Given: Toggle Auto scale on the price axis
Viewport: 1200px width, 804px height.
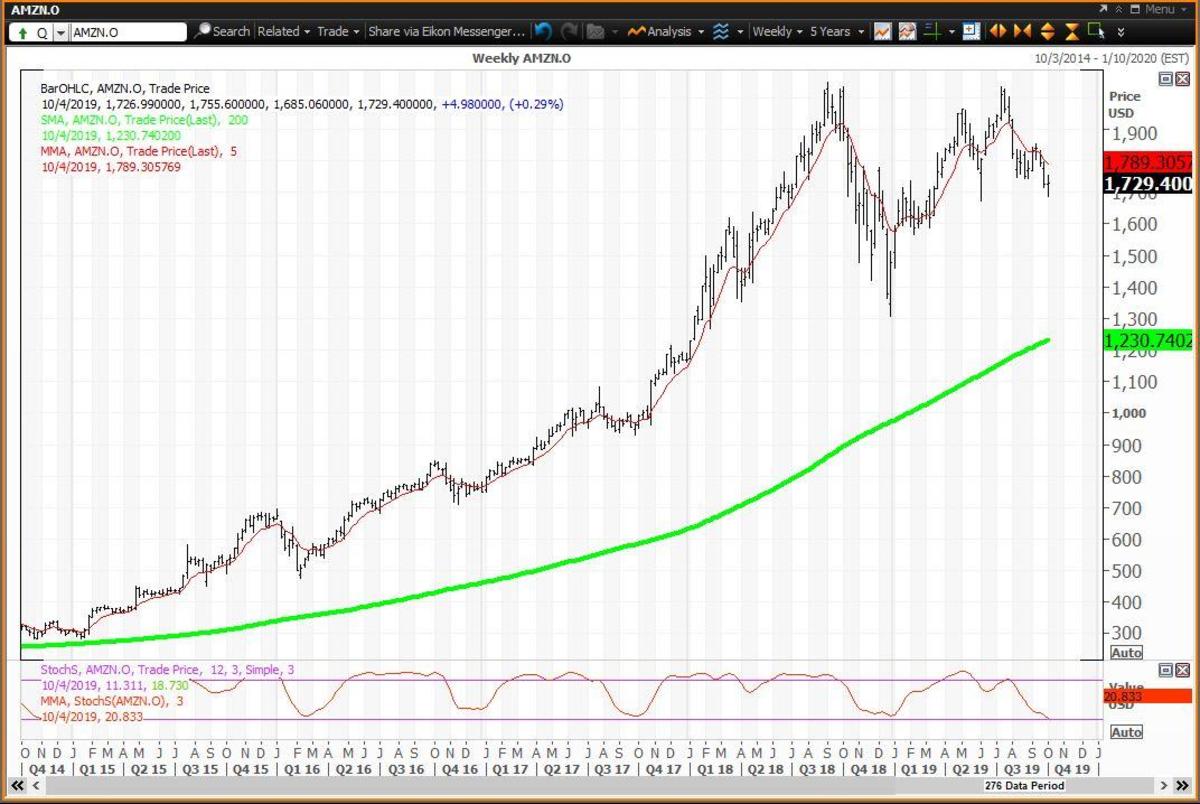Looking at the screenshot, I should (1126, 652).
